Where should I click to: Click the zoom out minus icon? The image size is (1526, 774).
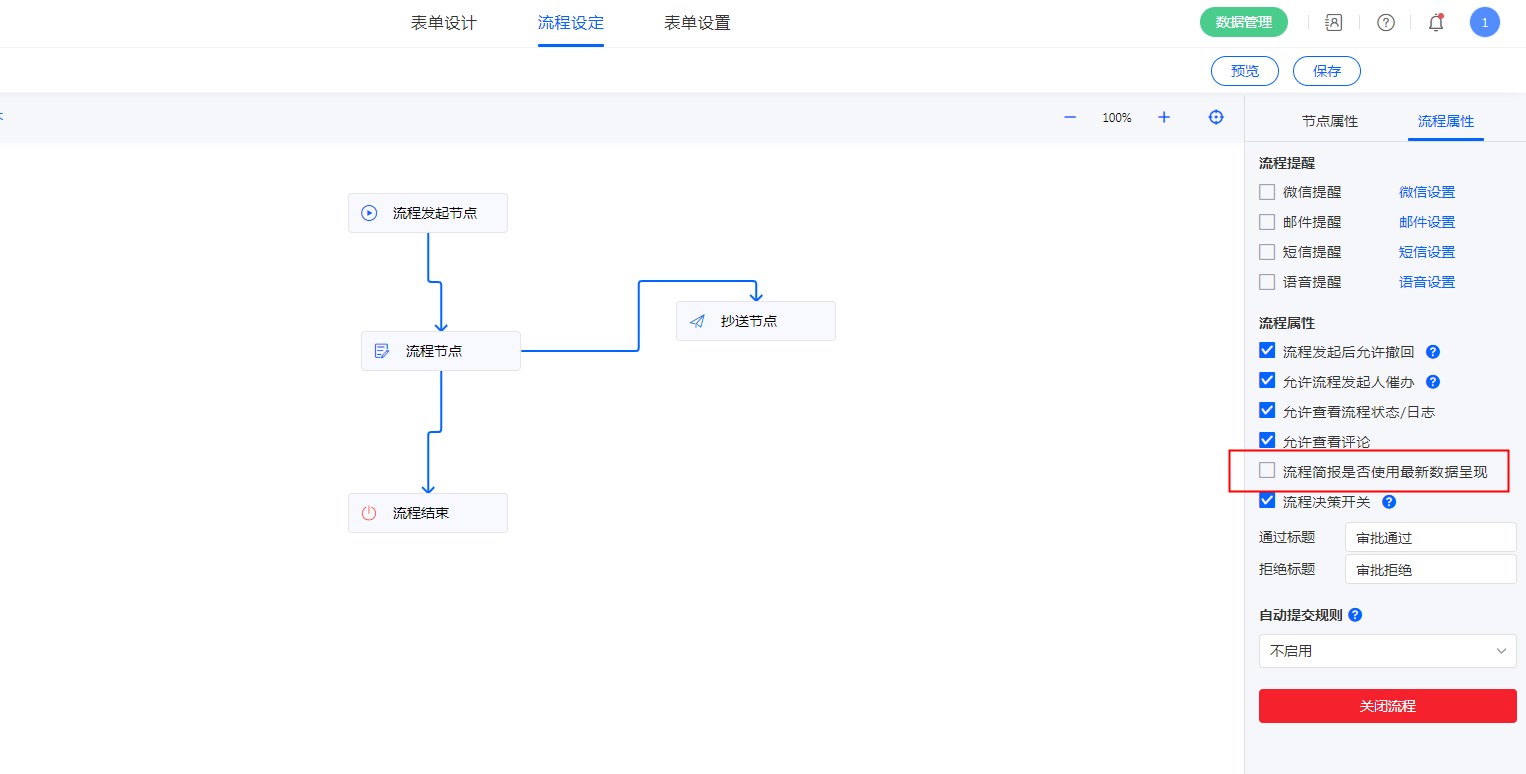click(1070, 118)
